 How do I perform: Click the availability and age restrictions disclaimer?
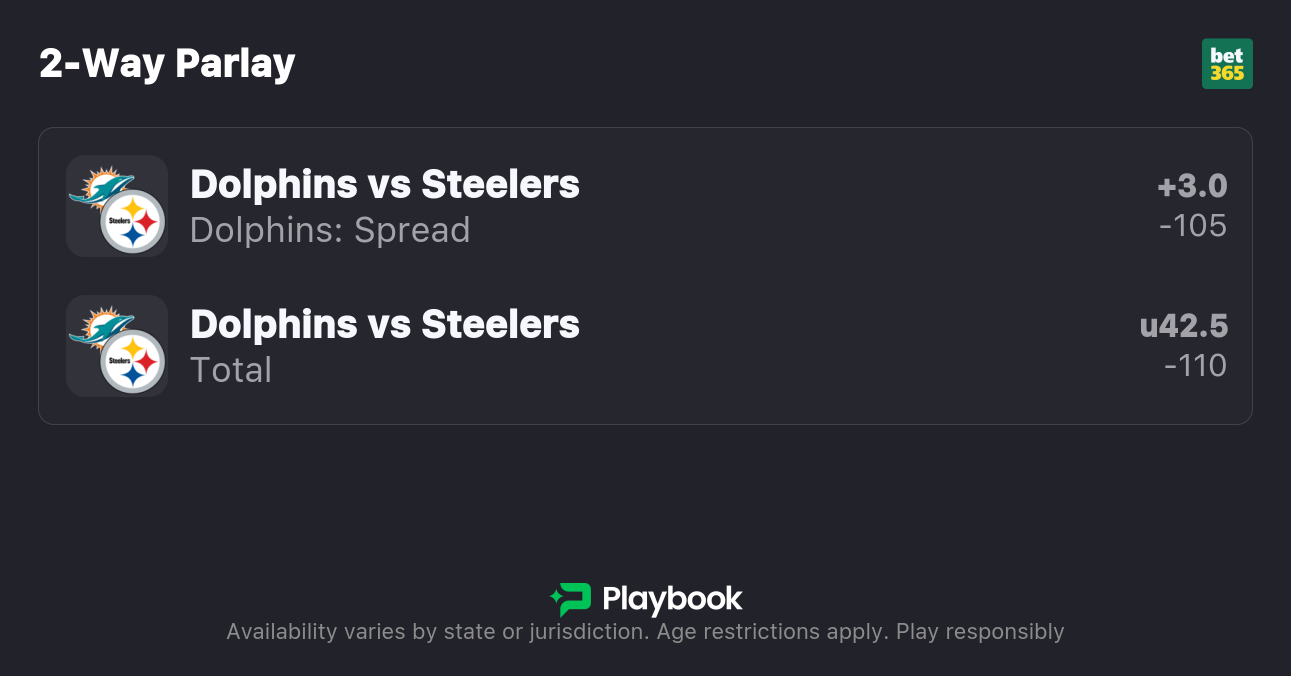click(x=645, y=632)
